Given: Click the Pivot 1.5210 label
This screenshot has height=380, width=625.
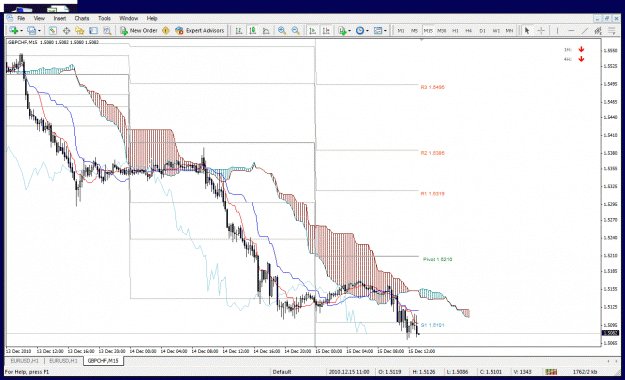Looking at the screenshot, I should [438, 259].
